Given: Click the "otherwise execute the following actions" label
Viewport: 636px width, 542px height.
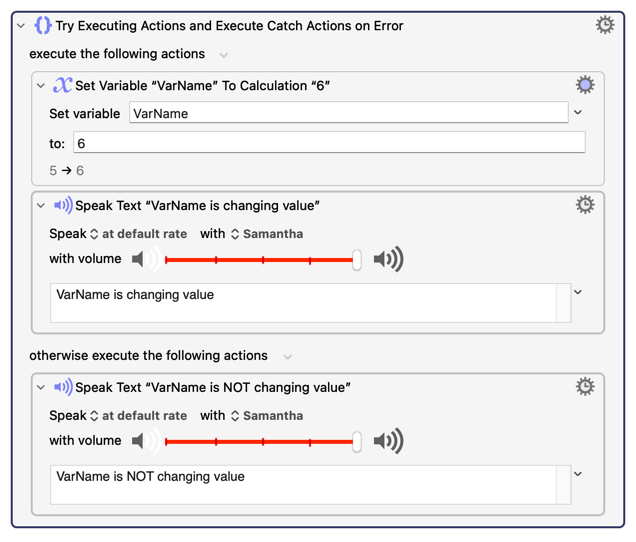Looking at the screenshot, I should point(148,356).
